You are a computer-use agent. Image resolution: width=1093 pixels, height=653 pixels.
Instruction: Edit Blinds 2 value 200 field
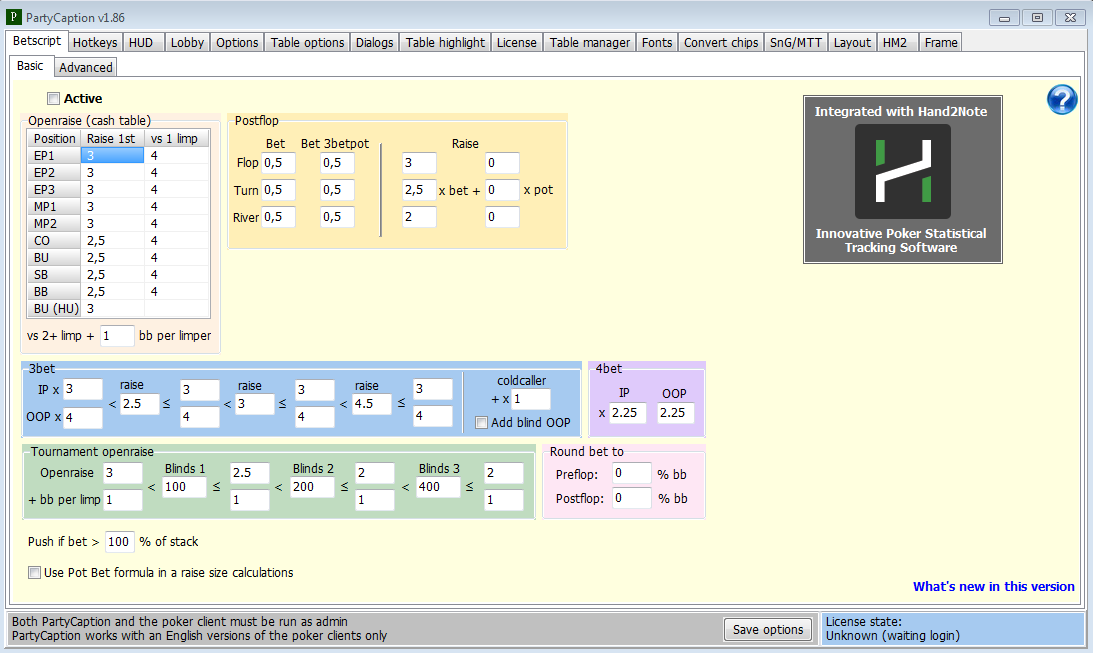[x=312, y=486]
